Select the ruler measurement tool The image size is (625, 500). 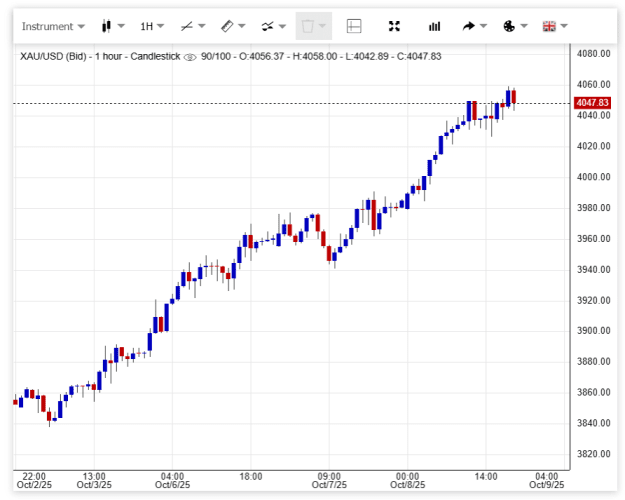(x=227, y=26)
